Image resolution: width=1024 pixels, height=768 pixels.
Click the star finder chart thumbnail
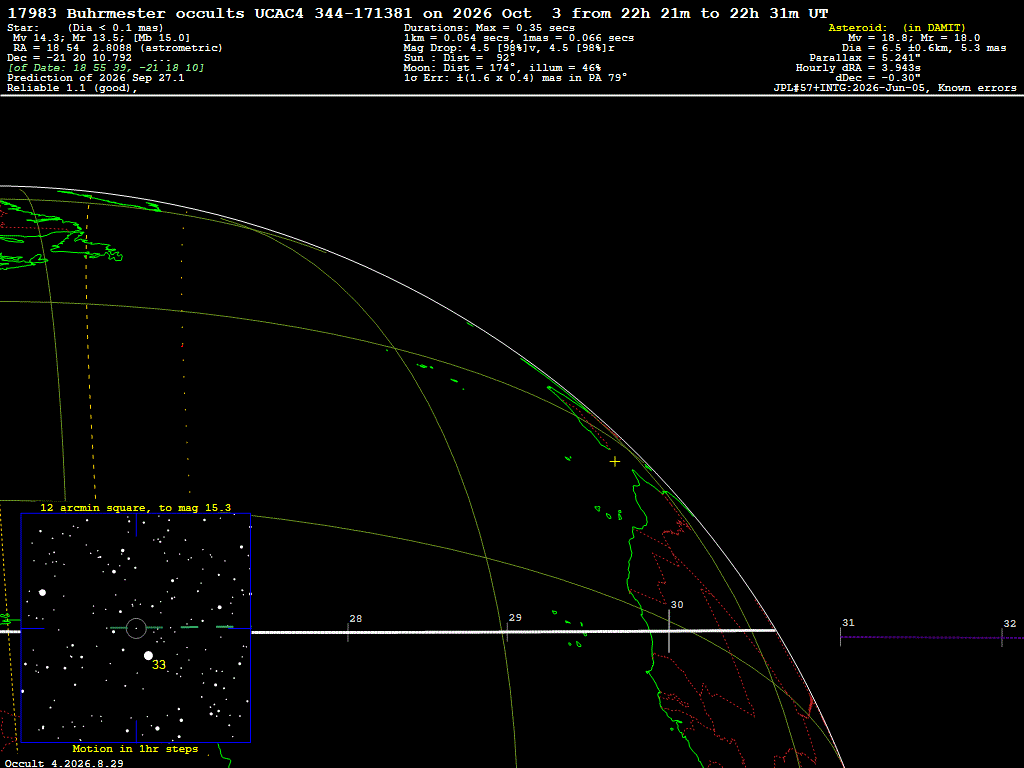click(136, 628)
